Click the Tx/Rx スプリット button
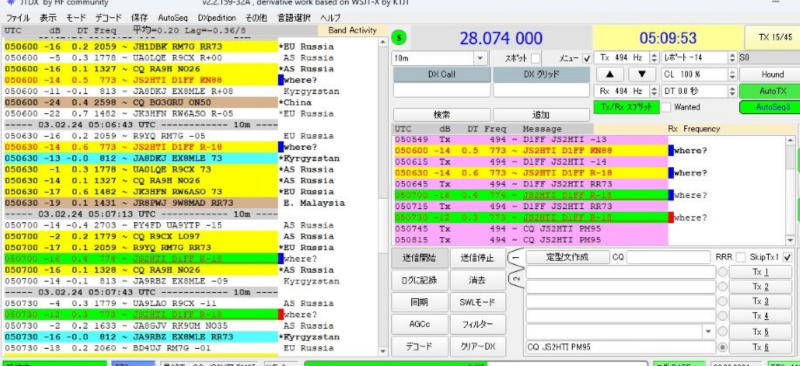 tap(627, 108)
